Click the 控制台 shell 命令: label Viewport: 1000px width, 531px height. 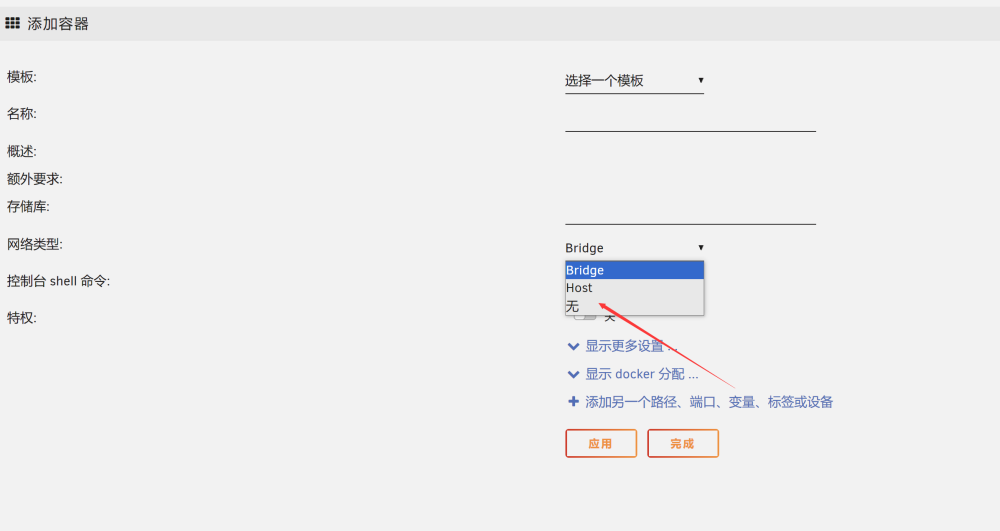(x=59, y=281)
